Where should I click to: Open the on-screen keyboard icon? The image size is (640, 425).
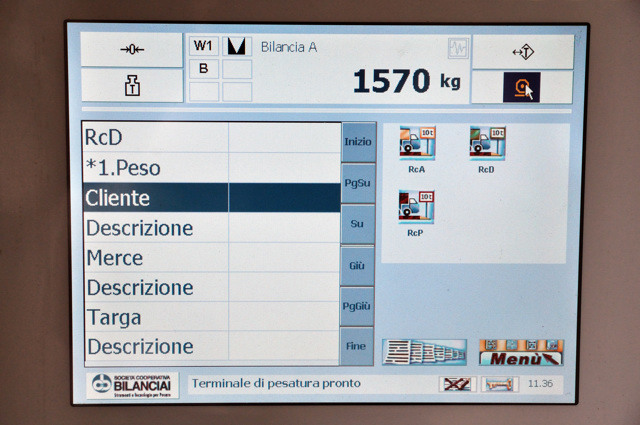tap(424, 352)
